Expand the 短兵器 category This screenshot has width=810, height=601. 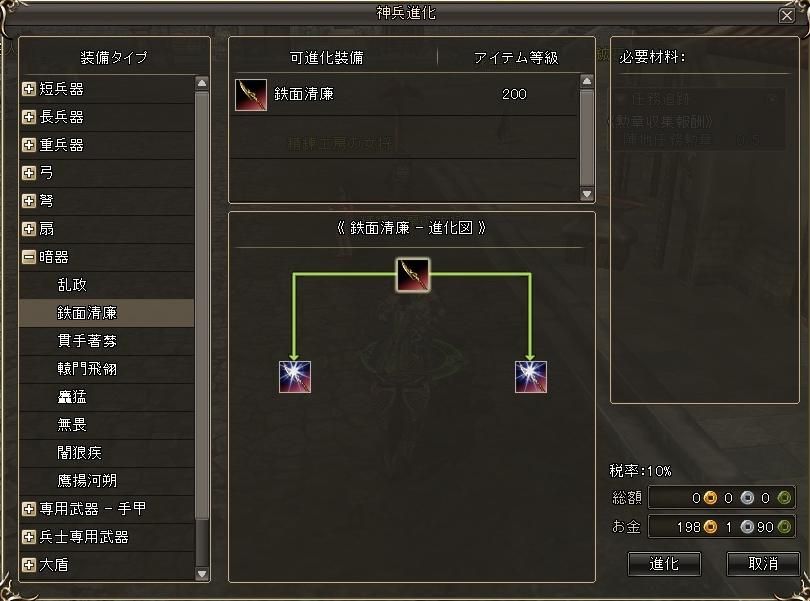point(29,89)
